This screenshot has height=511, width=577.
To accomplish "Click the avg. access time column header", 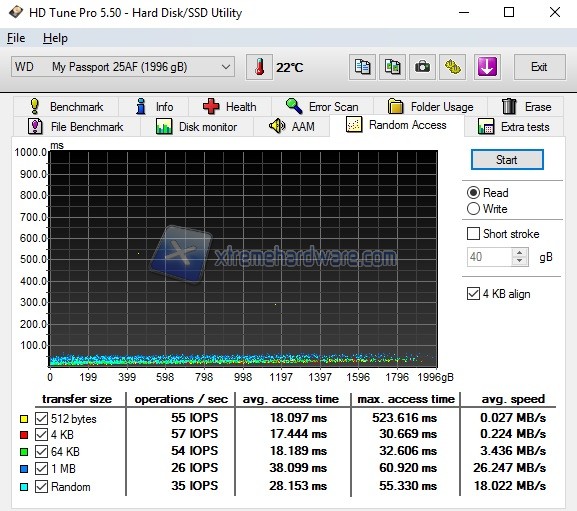I will (x=291, y=399).
